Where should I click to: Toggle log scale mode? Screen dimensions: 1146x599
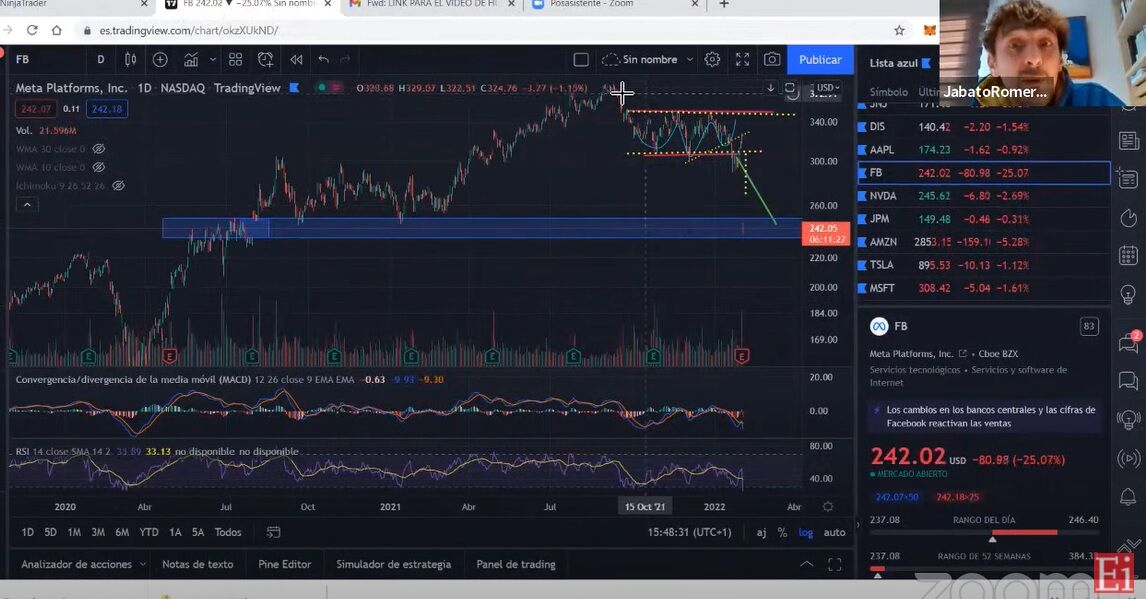pyautogui.click(x=805, y=533)
